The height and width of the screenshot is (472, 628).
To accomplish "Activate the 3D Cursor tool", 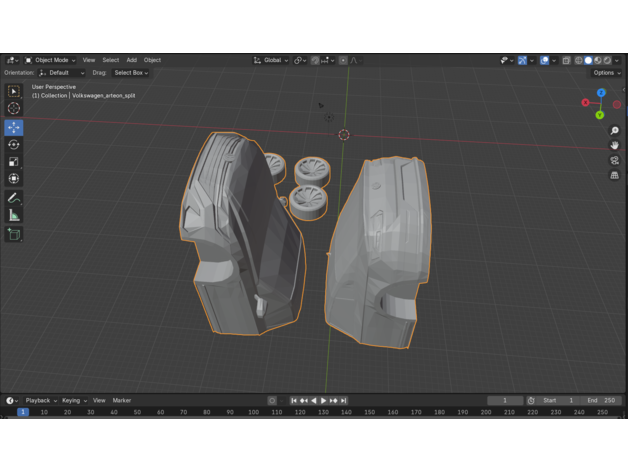I will coord(14,108).
